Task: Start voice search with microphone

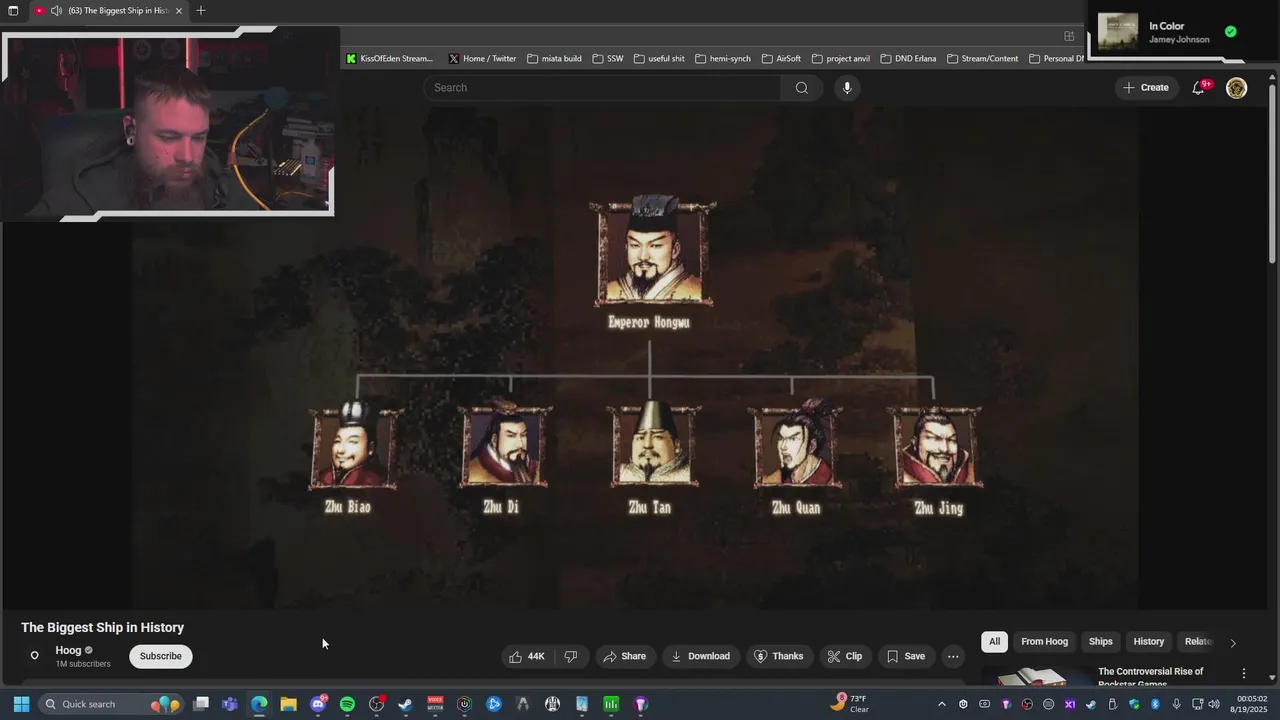Action: (x=847, y=88)
